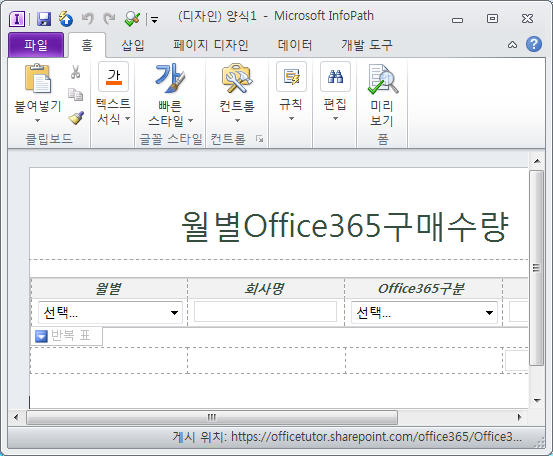Screen dimensions: 553x456
Task: Switch to the 홈 tab
Action: (87, 45)
